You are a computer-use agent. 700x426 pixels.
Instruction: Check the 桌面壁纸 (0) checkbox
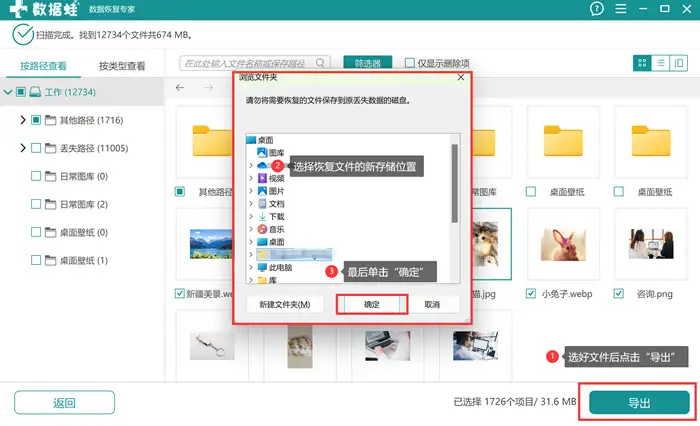[x=36, y=232]
